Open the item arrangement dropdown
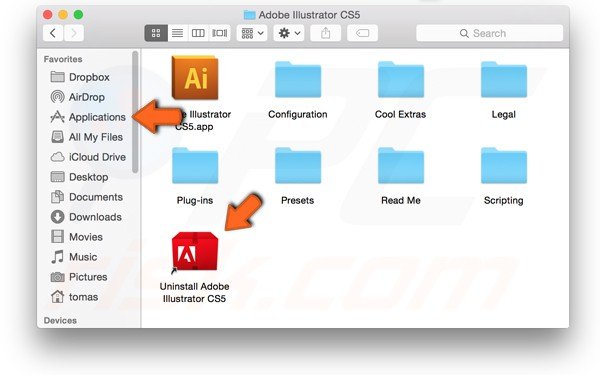This screenshot has width=600, height=375. click(x=252, y=33)
